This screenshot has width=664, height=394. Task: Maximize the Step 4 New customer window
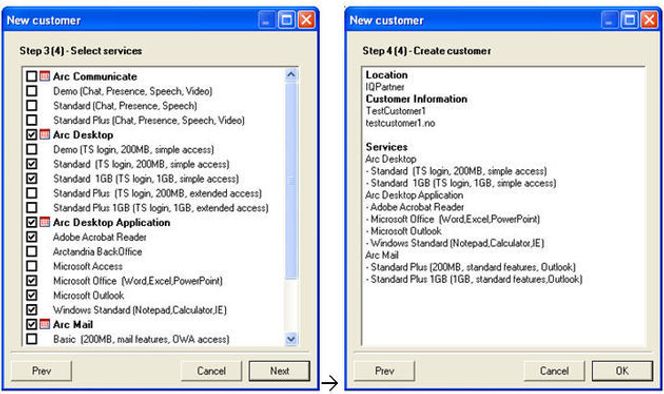click(x=630, y=20)
